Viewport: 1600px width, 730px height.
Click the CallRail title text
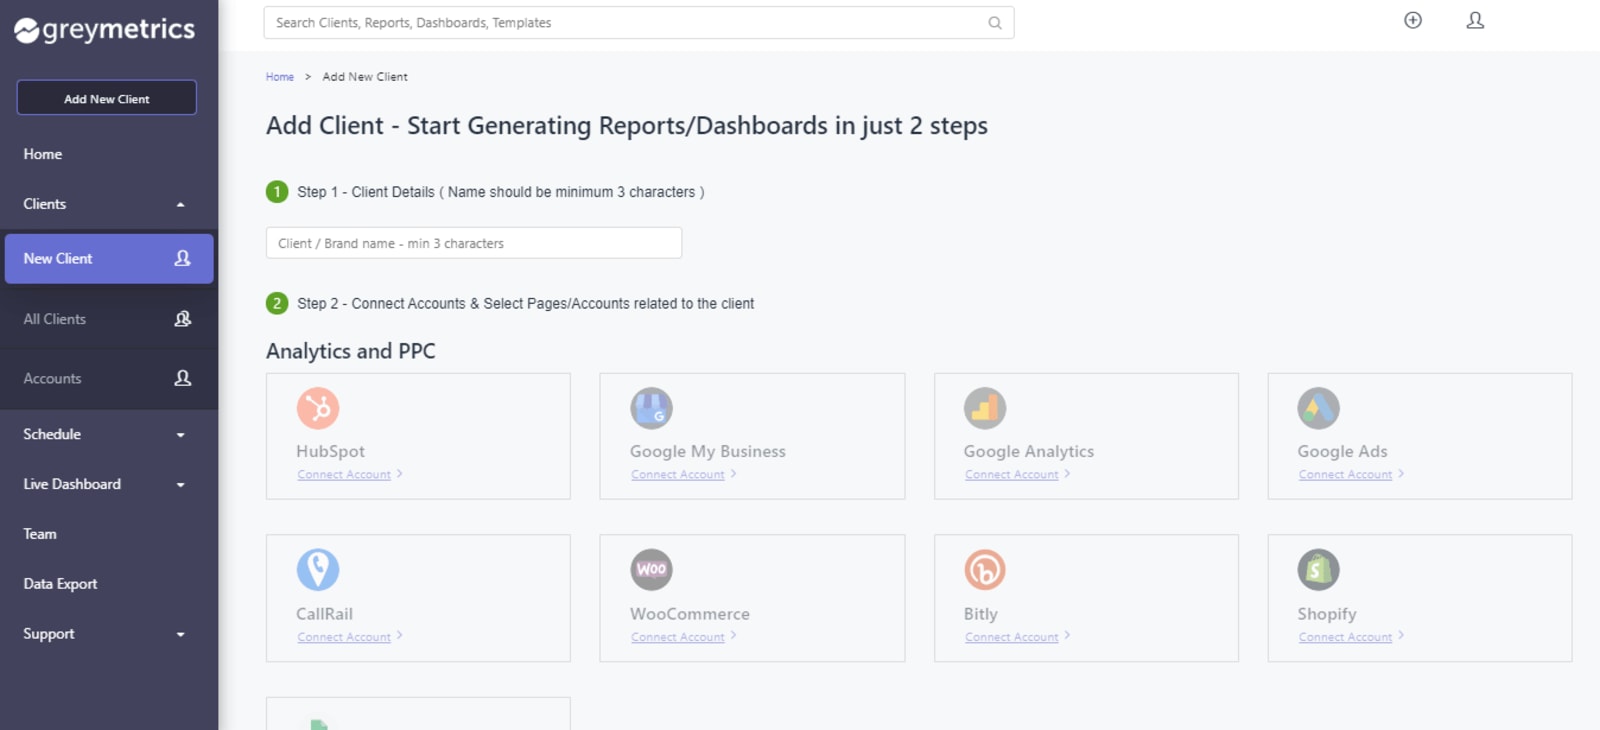click(324, 613)
